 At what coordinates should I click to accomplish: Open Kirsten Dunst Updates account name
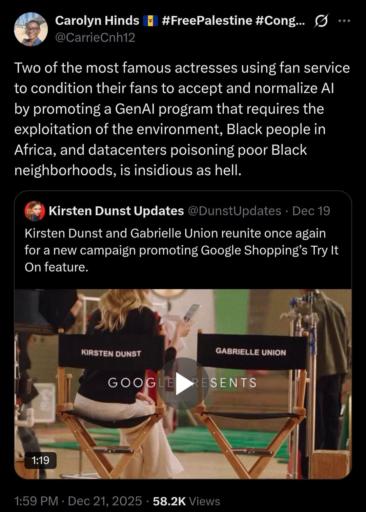116,211
